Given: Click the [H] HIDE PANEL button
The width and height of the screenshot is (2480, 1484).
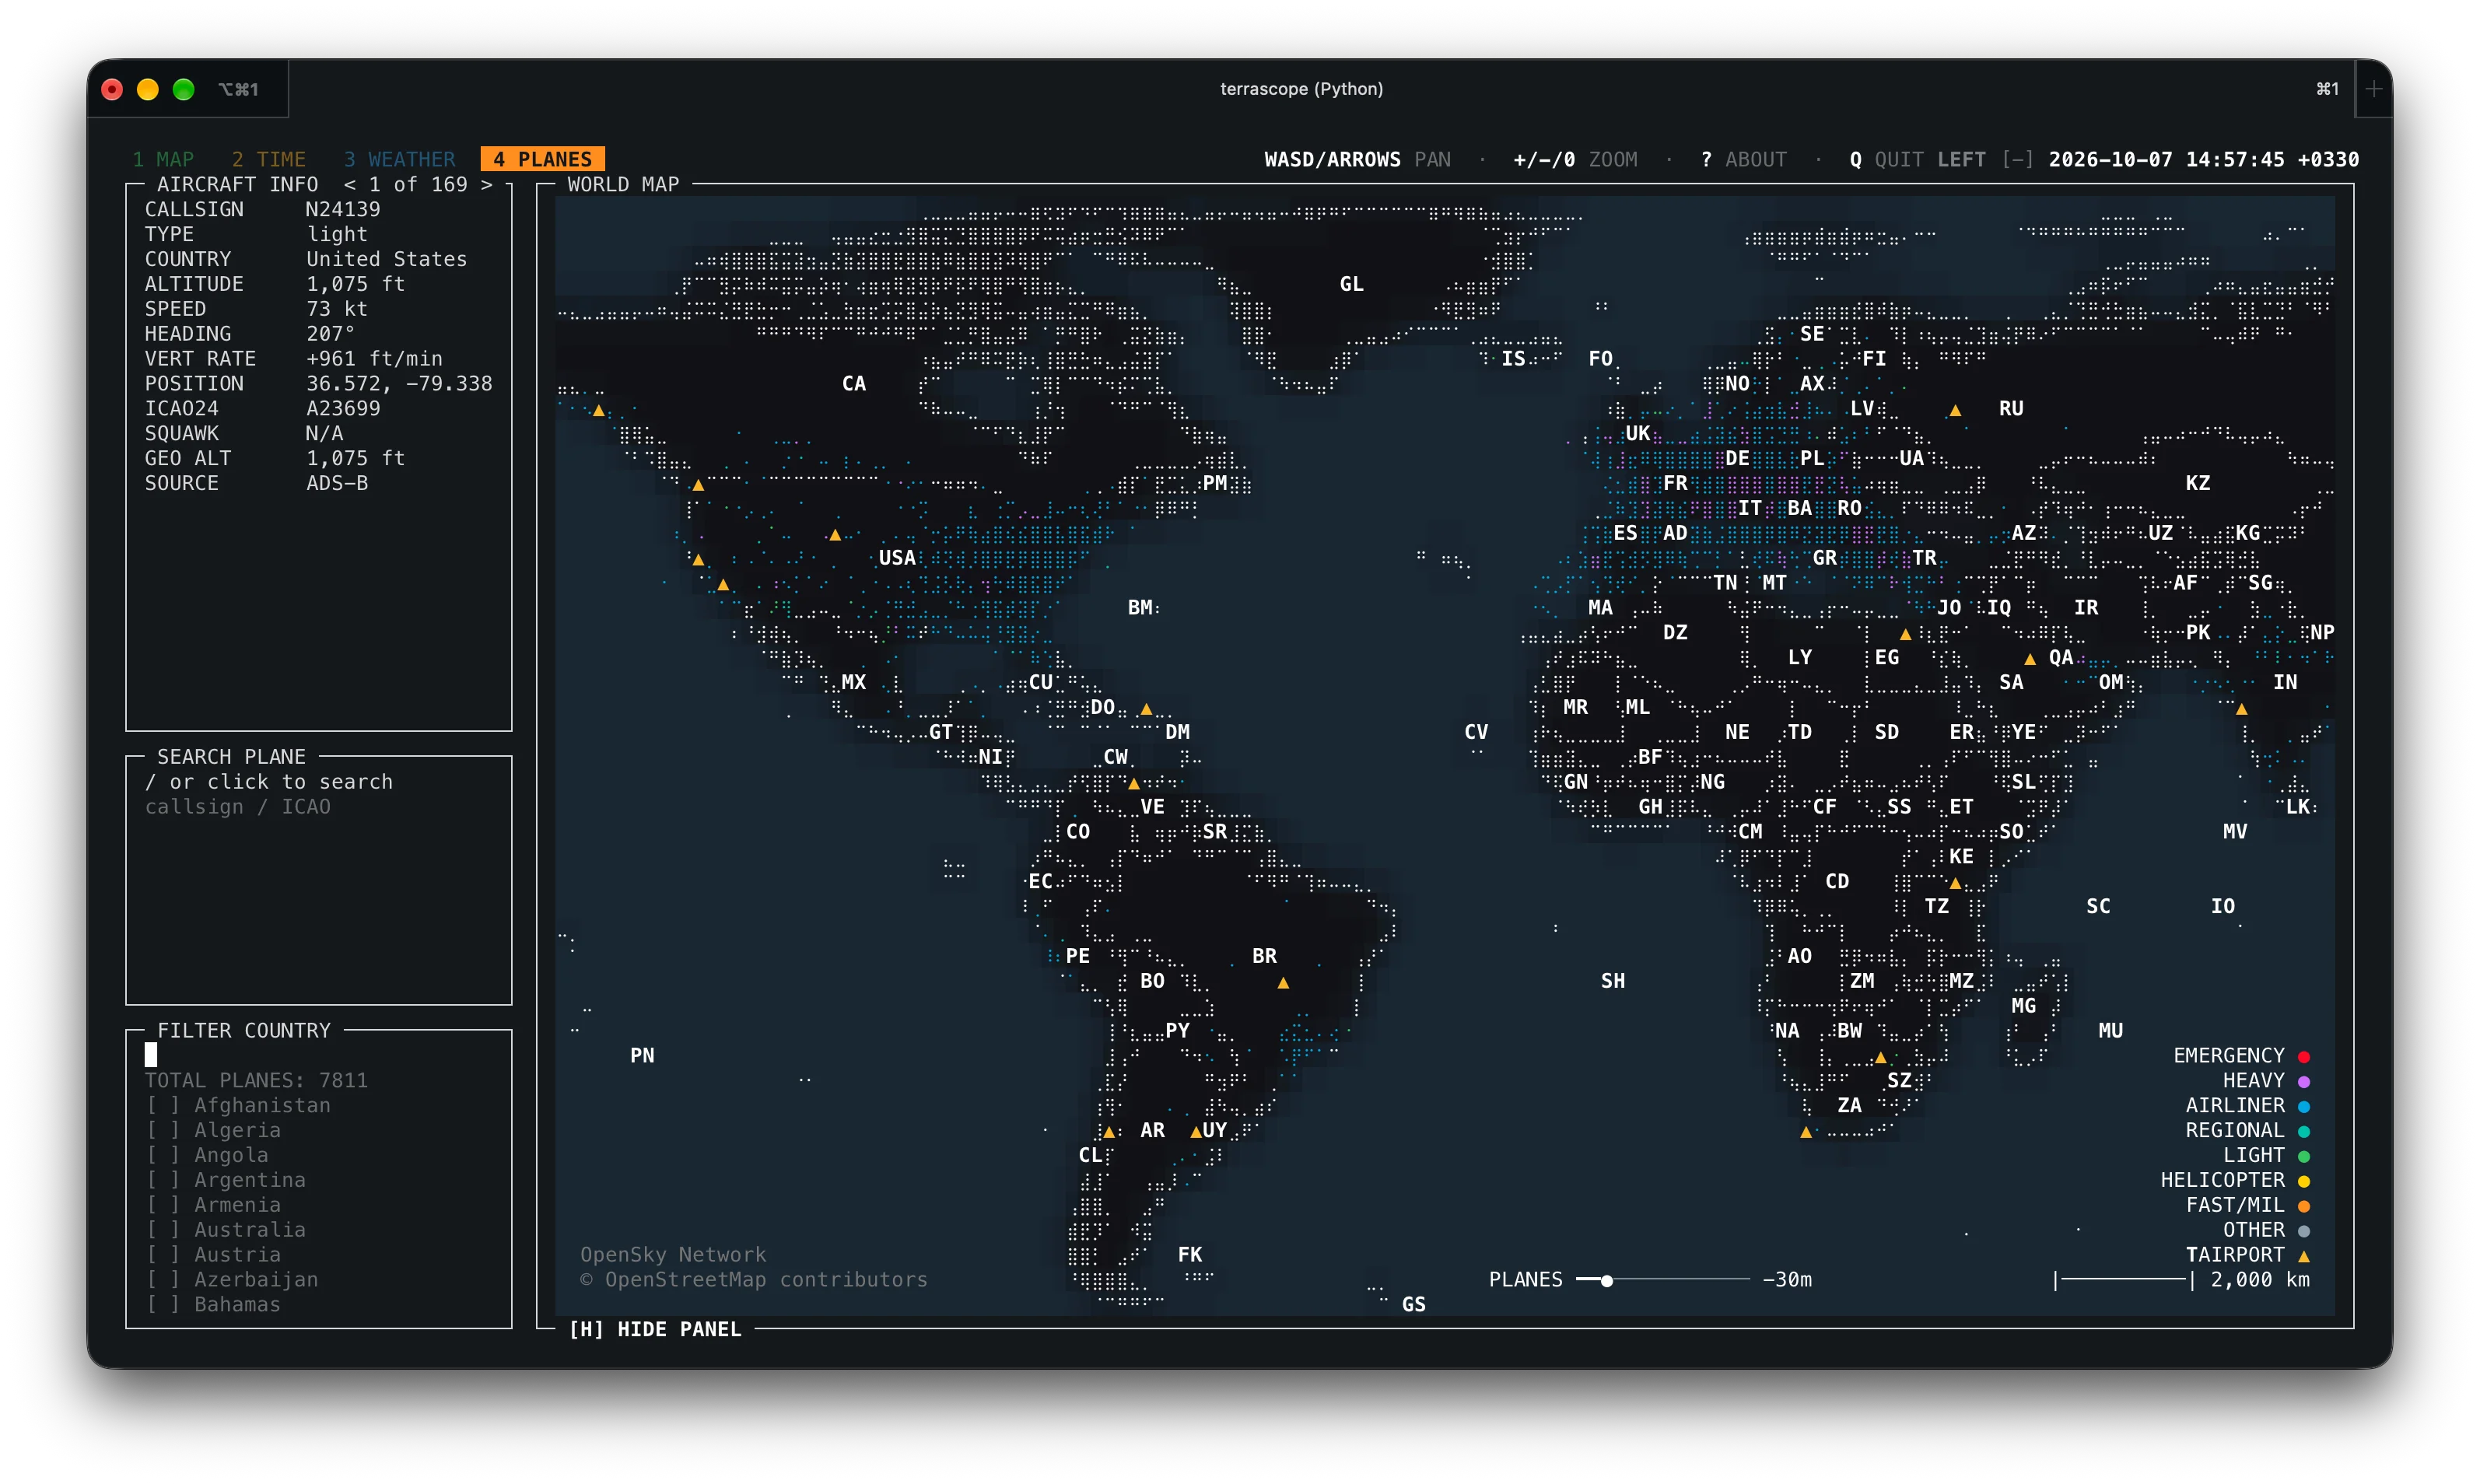Looking at the screenshot, I should pos(655,1329).
